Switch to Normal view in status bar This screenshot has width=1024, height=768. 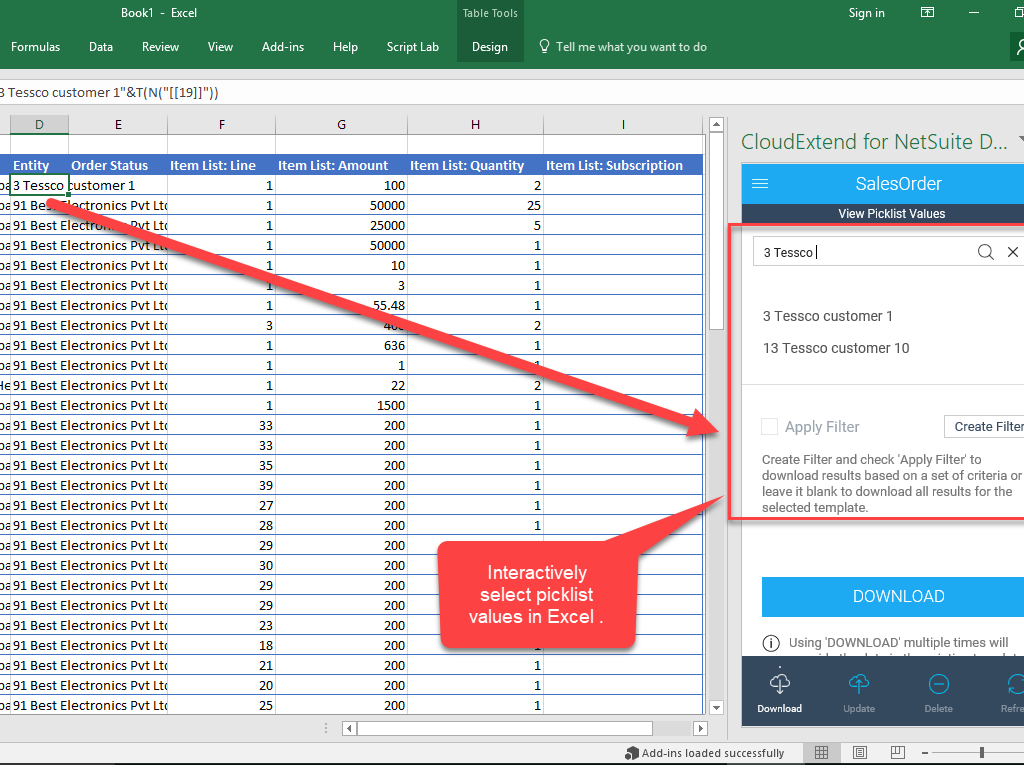(822, 753)
